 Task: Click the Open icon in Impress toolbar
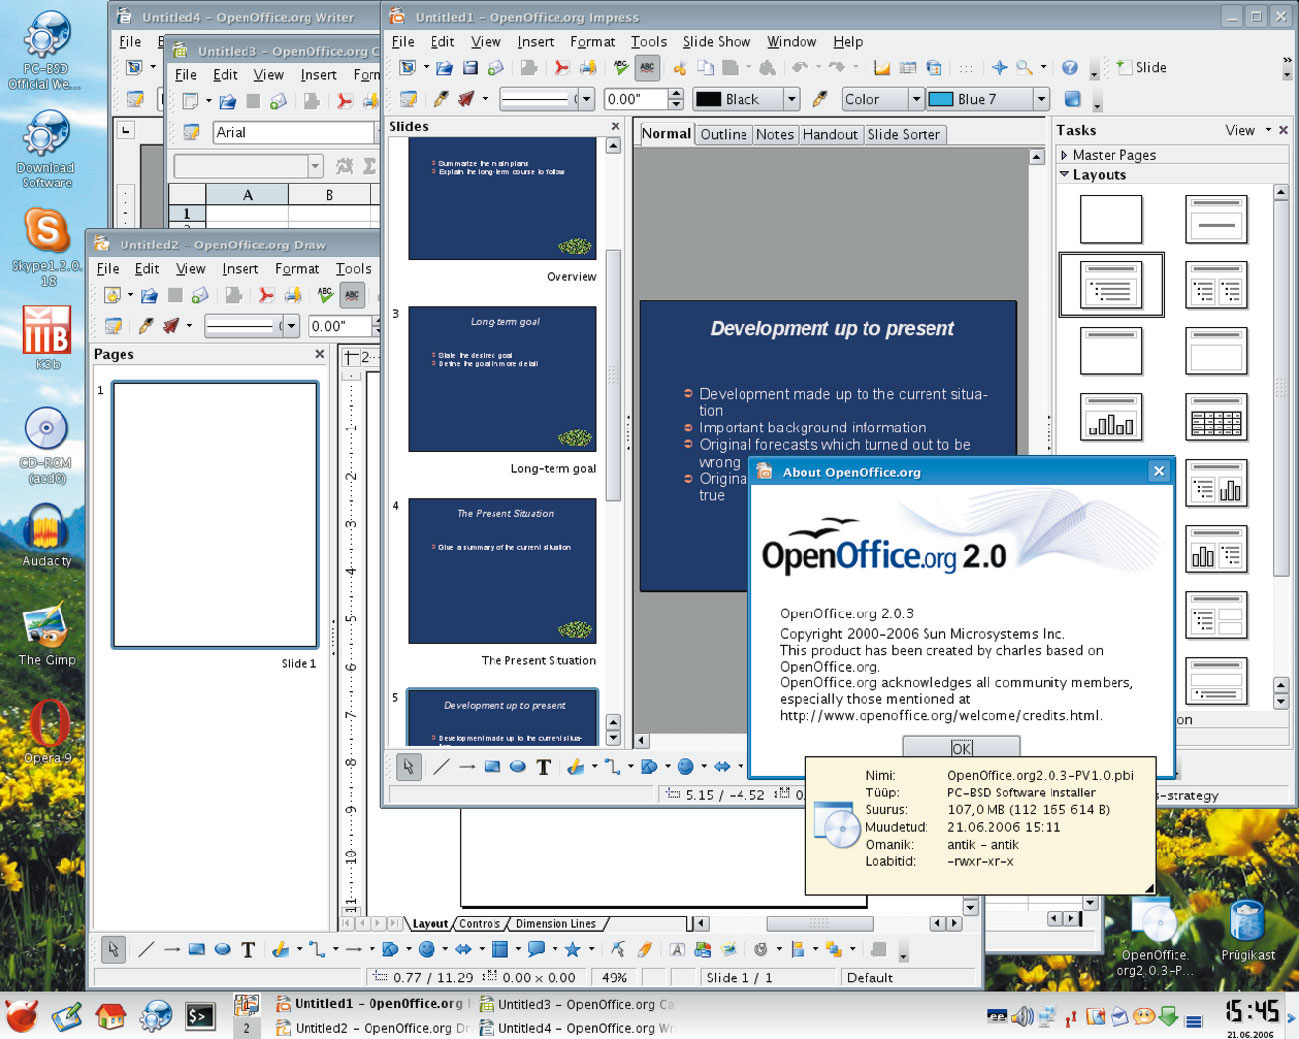[444, 68]
